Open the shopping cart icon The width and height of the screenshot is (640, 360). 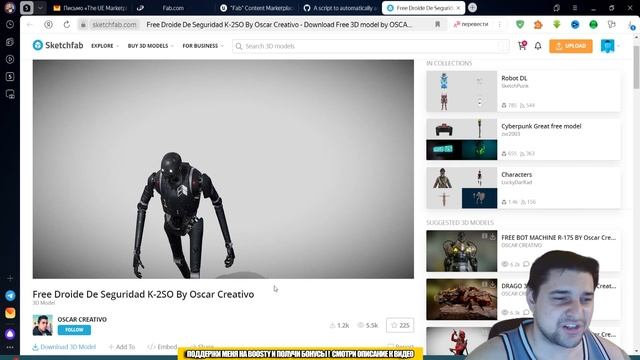[522, 46]
